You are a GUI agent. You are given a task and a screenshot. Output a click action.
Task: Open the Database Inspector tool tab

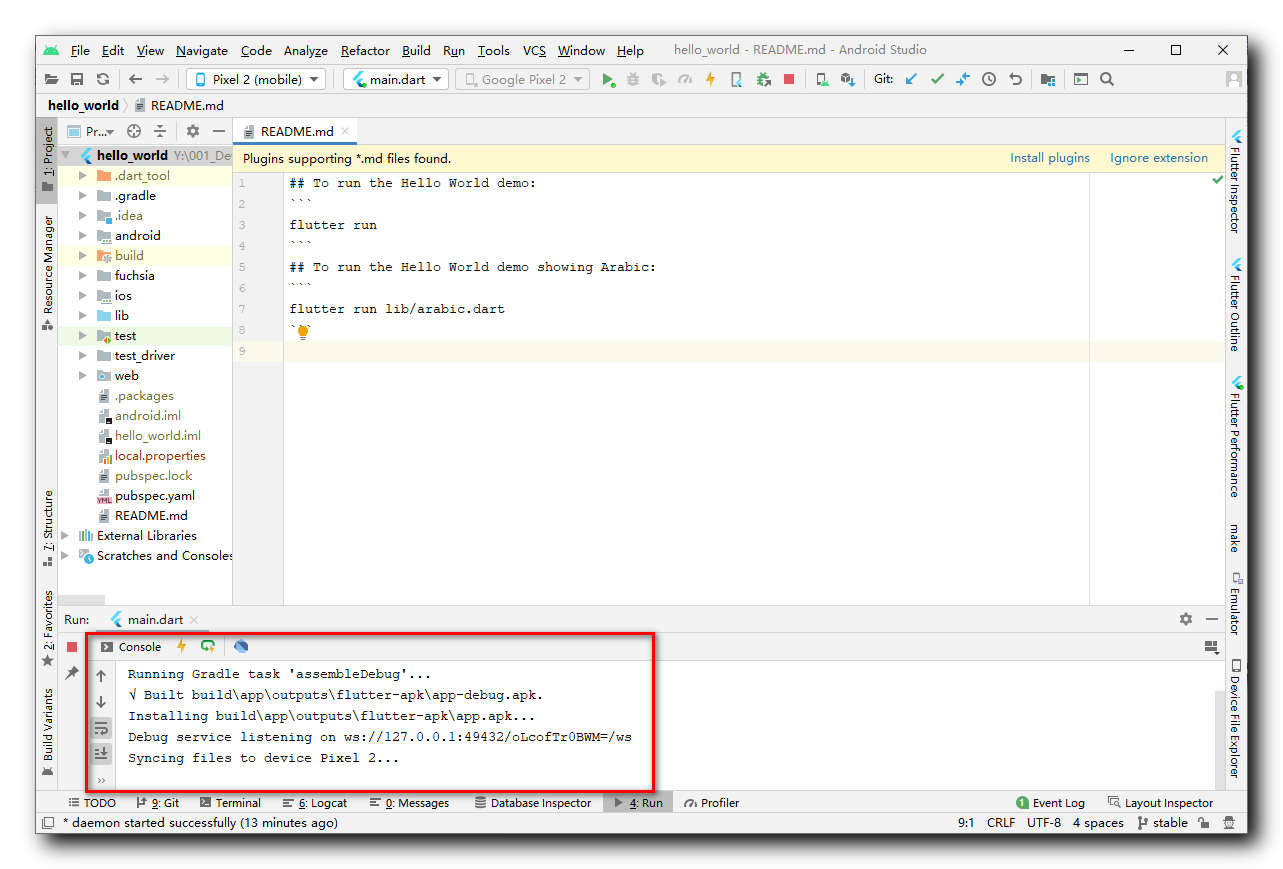coord(533,803)
